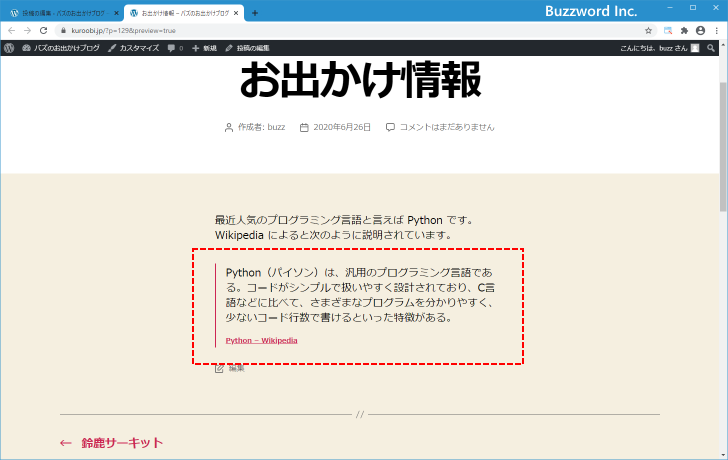The image size is (728, 460).
Task: Click the 編集 edit link below post
Action: [x=236, y=368]
